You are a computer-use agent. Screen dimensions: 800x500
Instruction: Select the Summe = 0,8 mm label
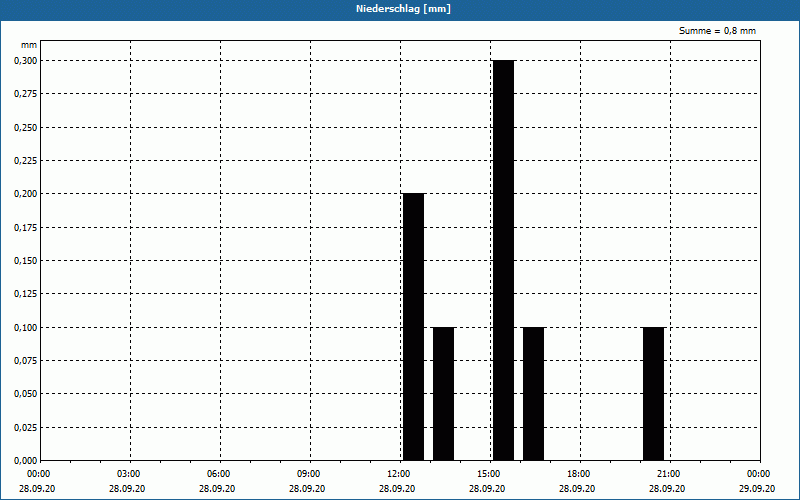[717, 31]
